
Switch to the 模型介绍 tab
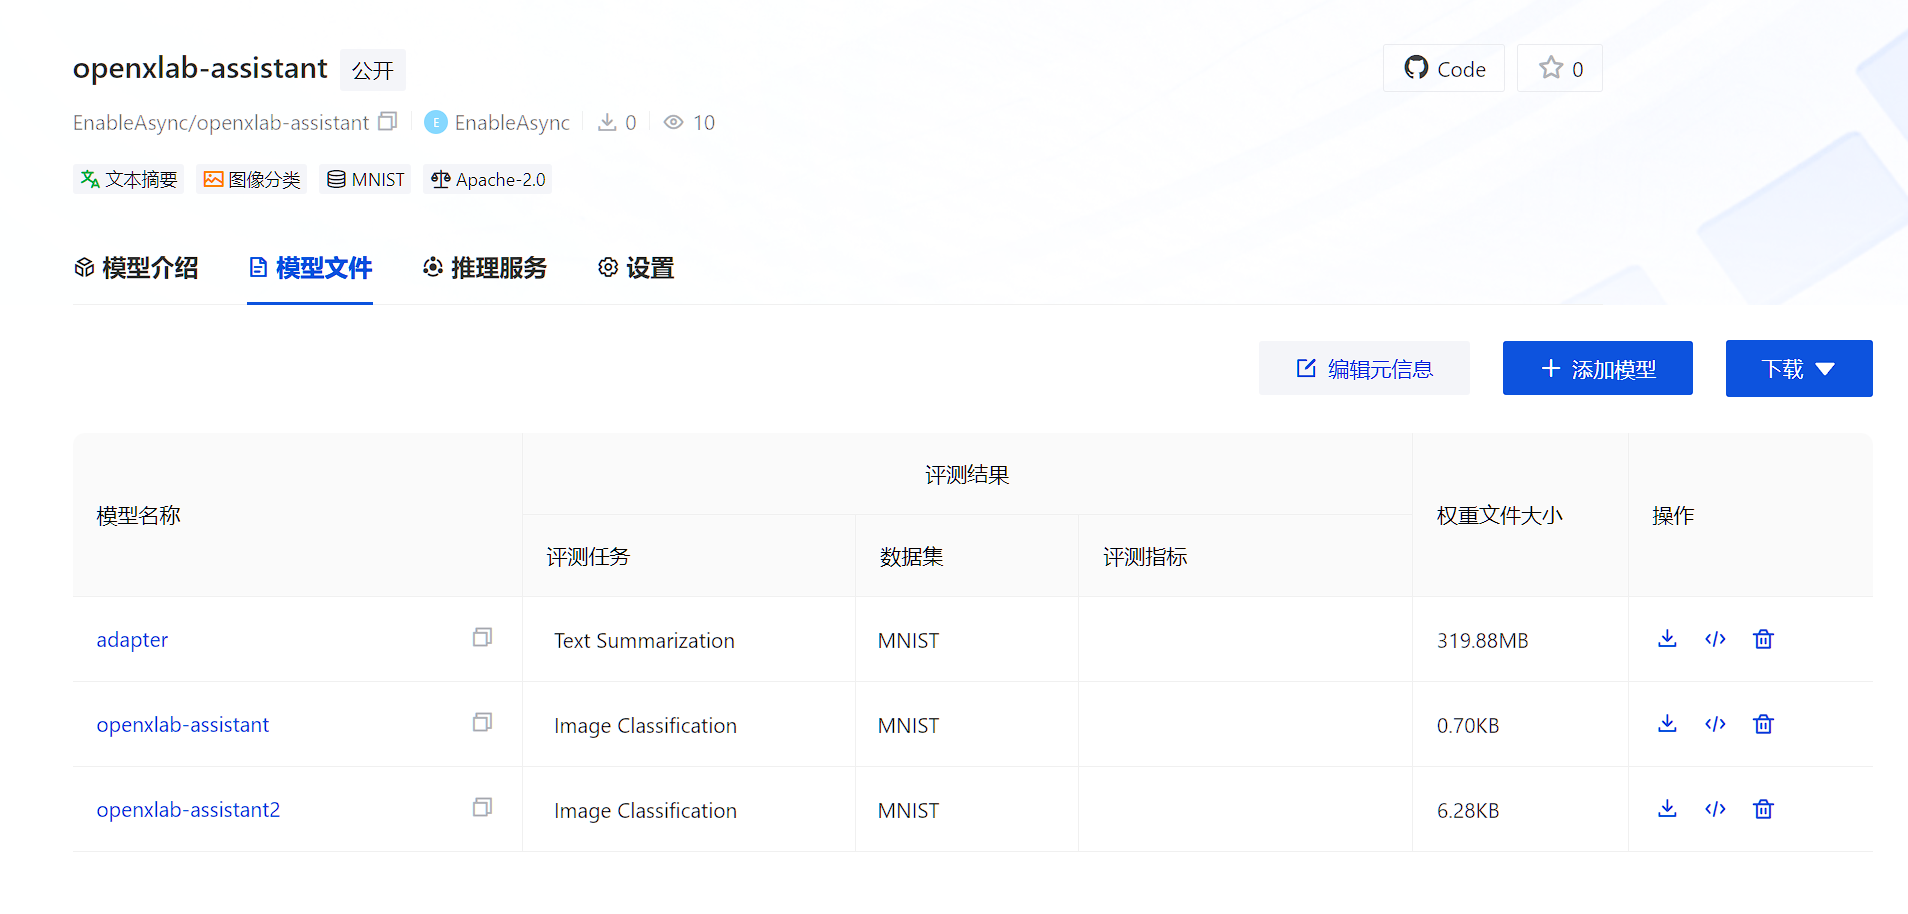[x=136, y=268]
